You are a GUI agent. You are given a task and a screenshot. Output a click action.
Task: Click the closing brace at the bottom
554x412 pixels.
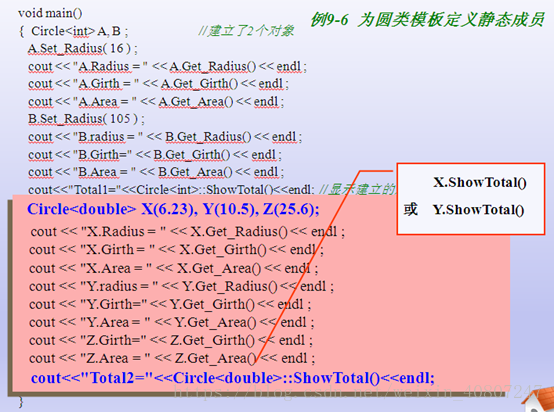21,402
